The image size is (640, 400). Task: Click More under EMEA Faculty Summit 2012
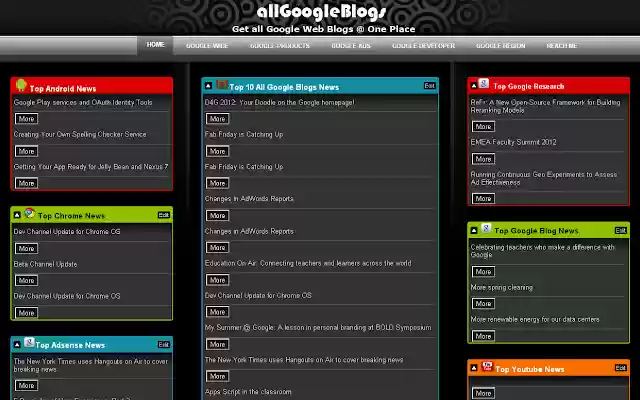(483, 159)
